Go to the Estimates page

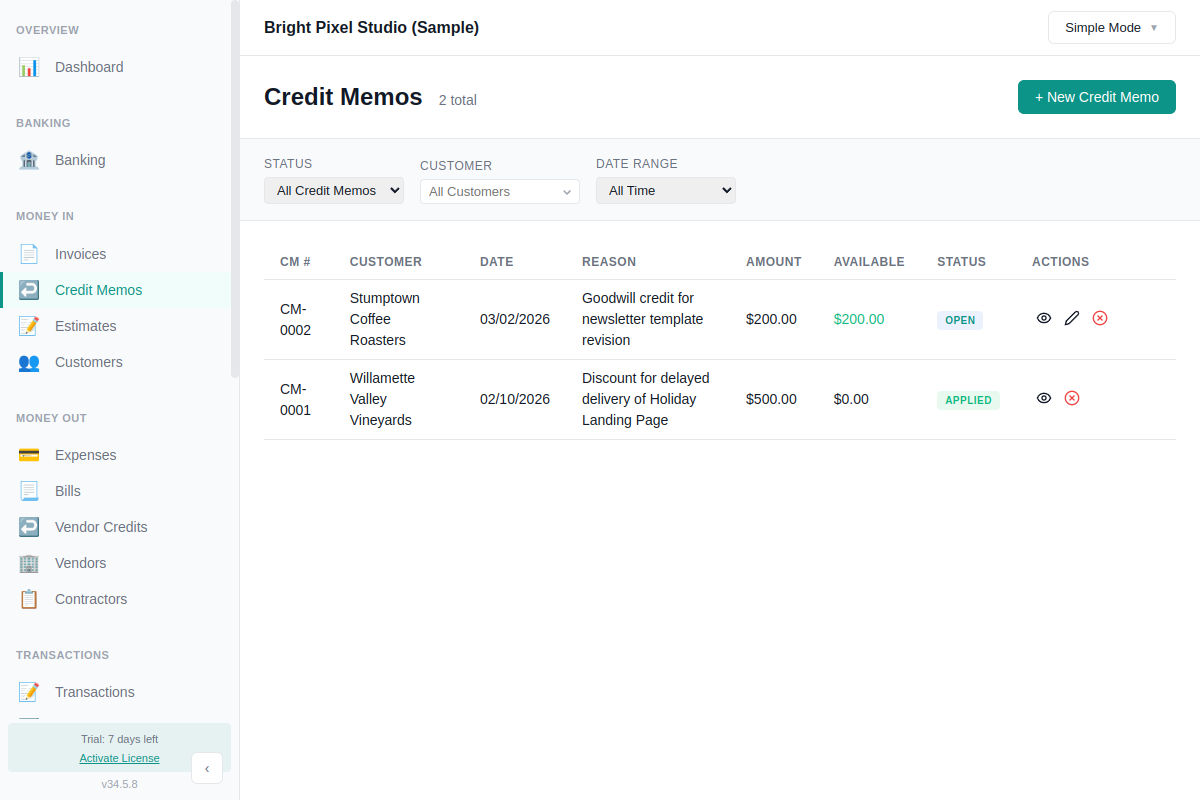click(x=85, y=326)
